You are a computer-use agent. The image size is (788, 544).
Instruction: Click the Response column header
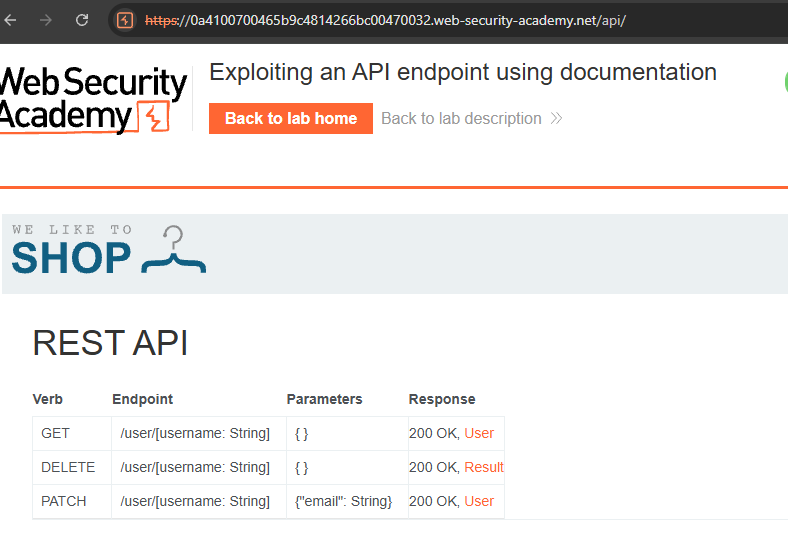click(442, 399)
